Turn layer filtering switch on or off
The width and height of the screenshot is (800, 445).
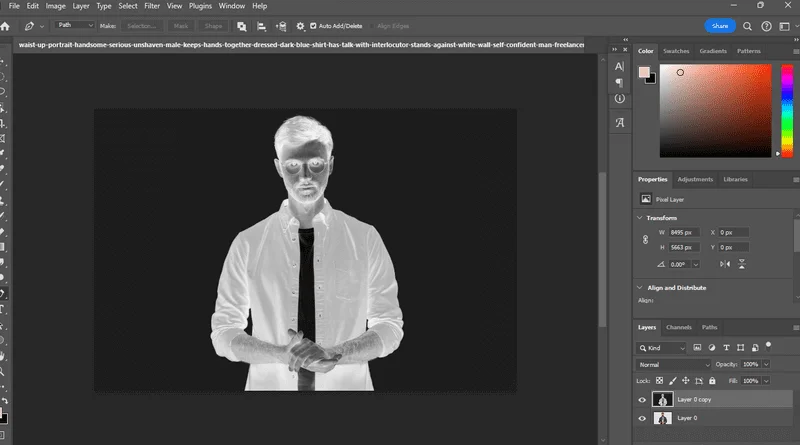click(768, 347)
